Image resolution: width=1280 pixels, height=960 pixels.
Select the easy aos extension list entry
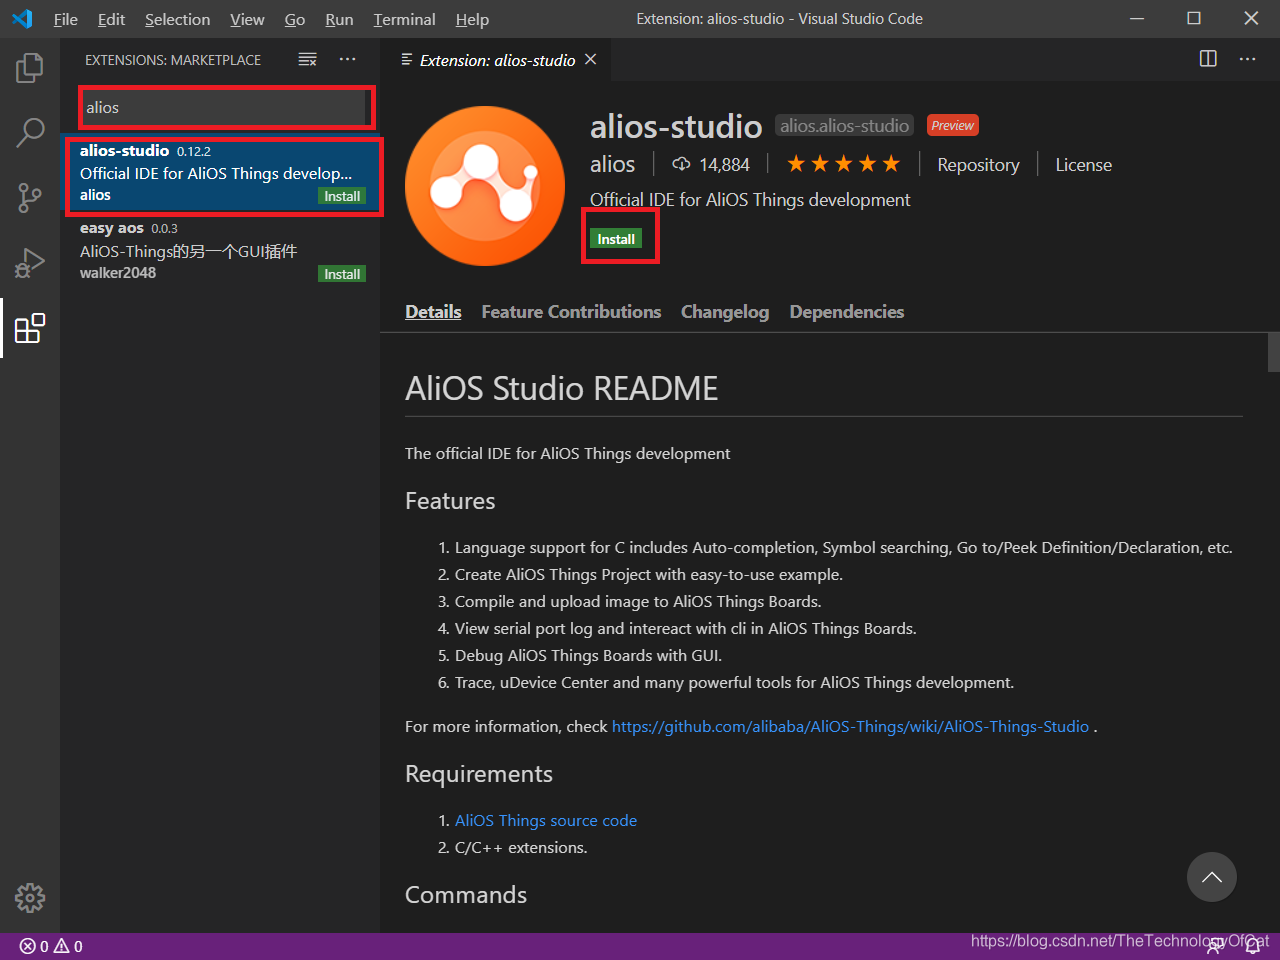click(221, 250)
